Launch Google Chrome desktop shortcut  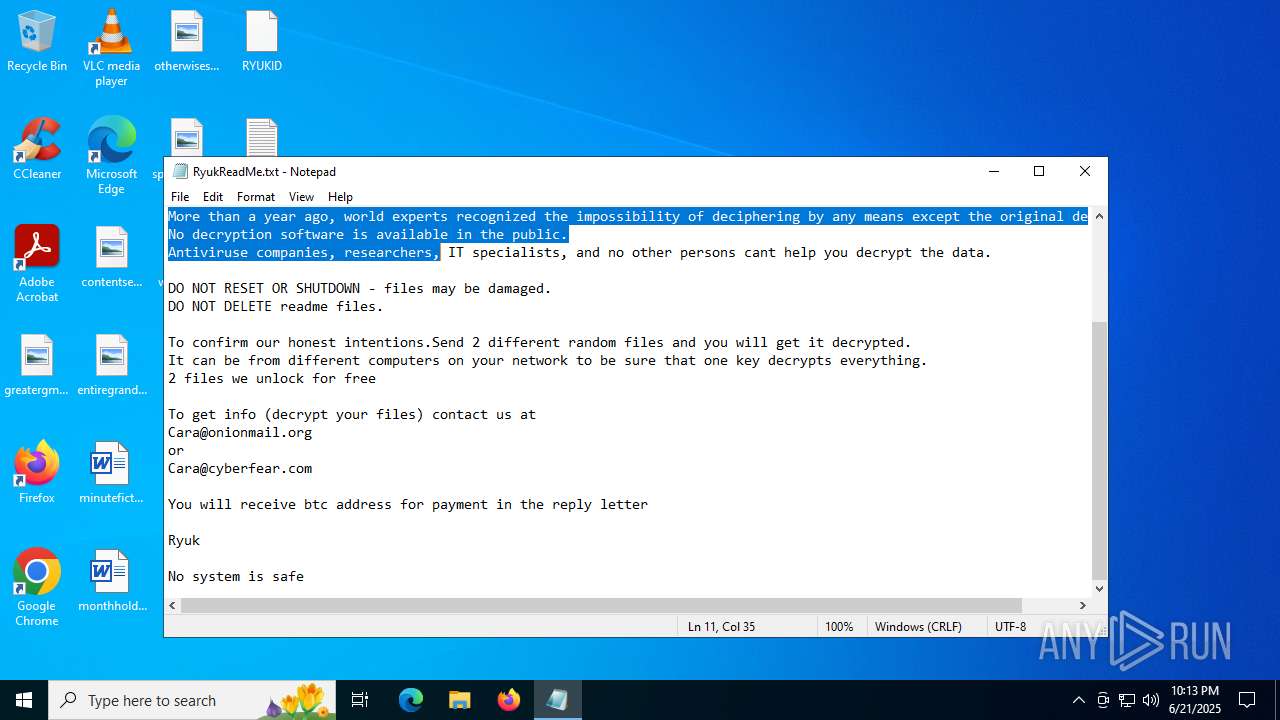pos(37,588)
